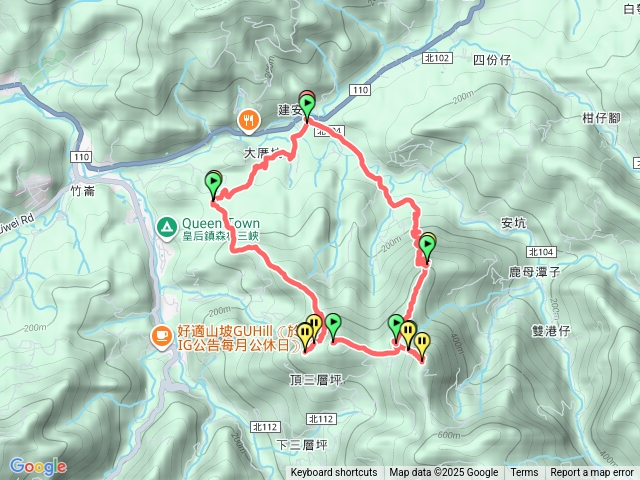Click the Queen Town 皇后鎮森林 label
Viewport: 640px width, 480px height.
pyautogui.click(x=220, y=229)
